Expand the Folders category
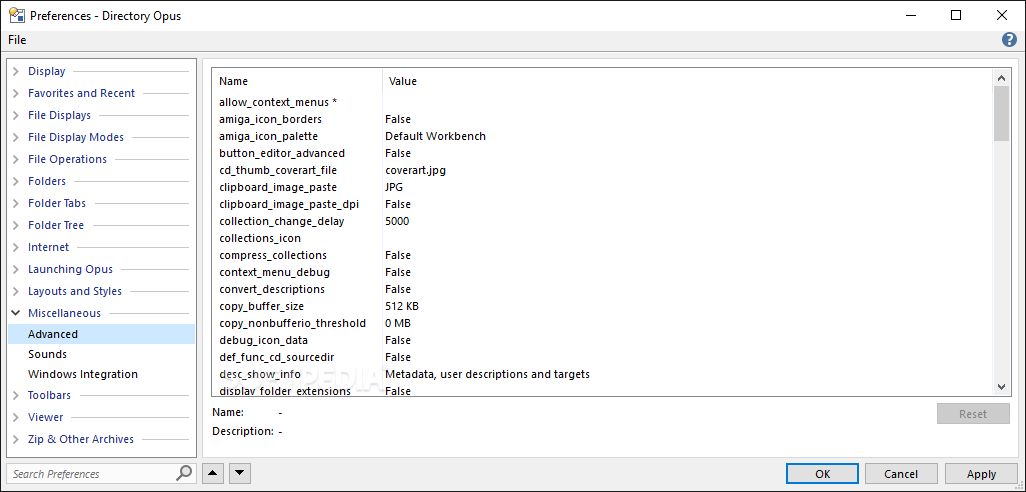The width and height of the screenshot is (1026, 492). click(16, 181)
